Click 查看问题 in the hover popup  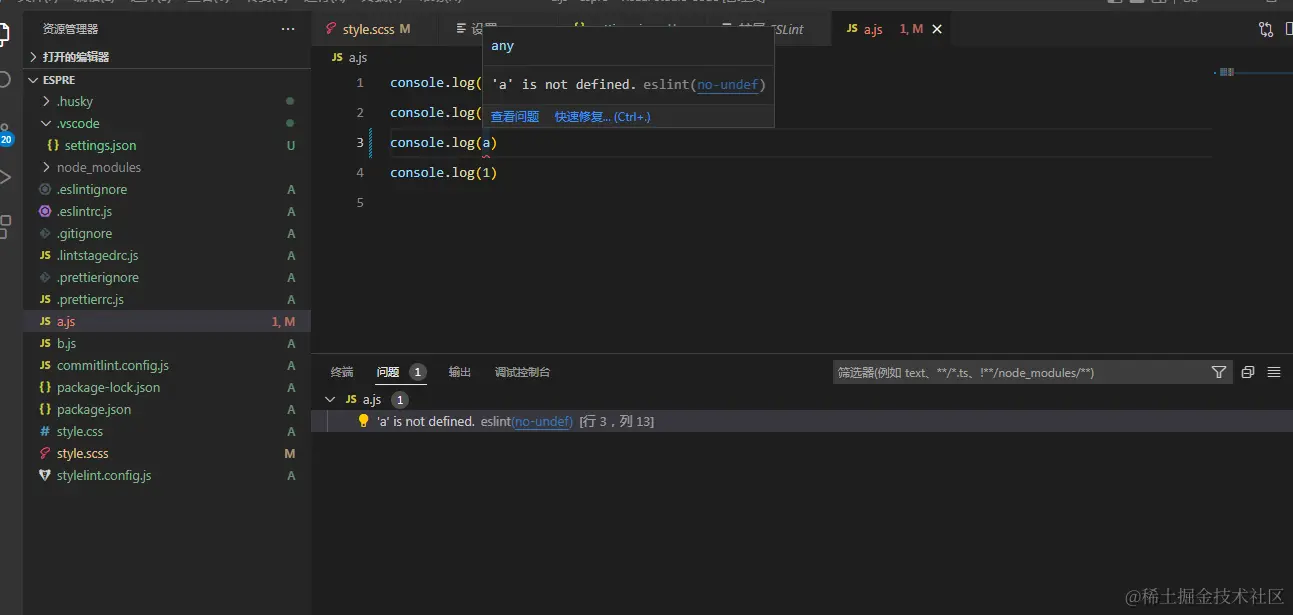point(515,117)
